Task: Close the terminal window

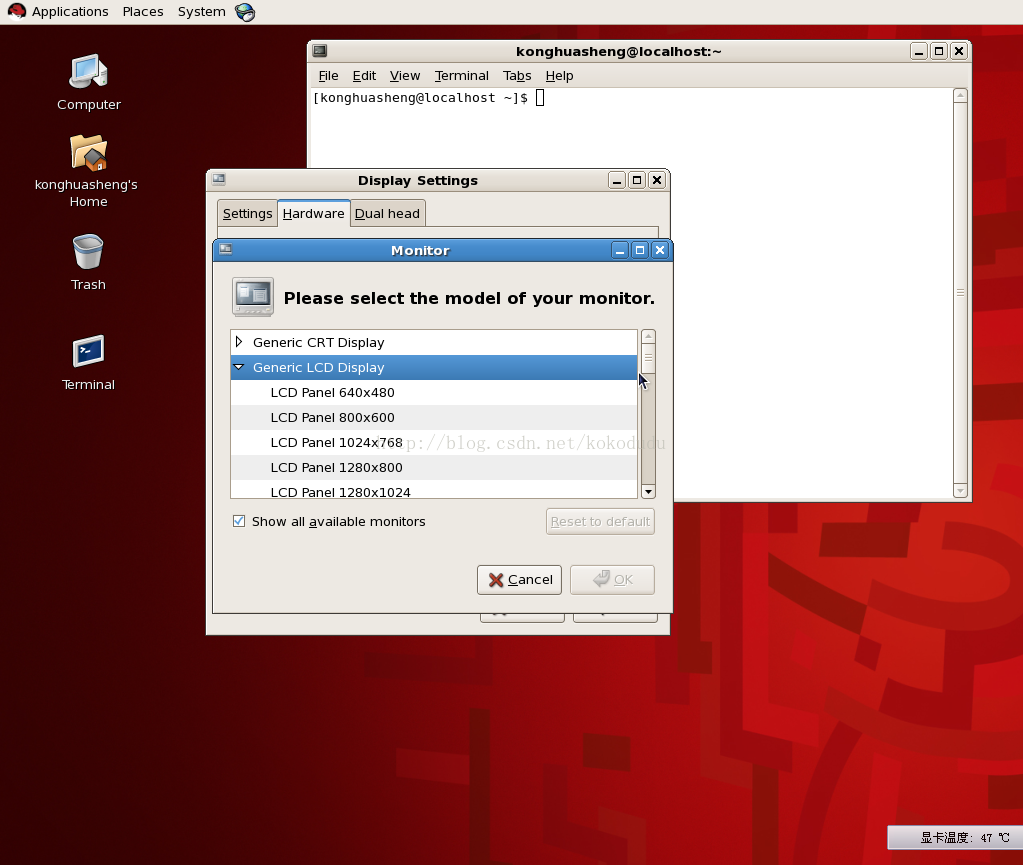Action: tap(958, 52)
